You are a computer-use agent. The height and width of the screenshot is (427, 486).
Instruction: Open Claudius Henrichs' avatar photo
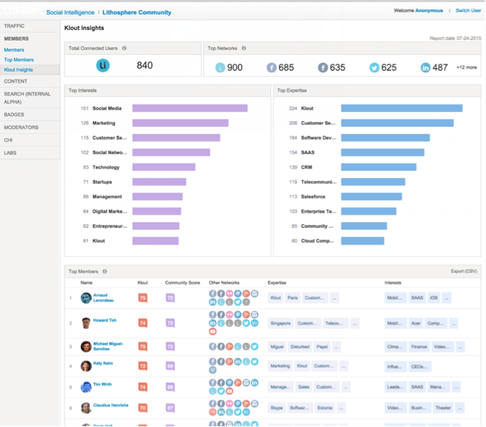pos(86,408)
